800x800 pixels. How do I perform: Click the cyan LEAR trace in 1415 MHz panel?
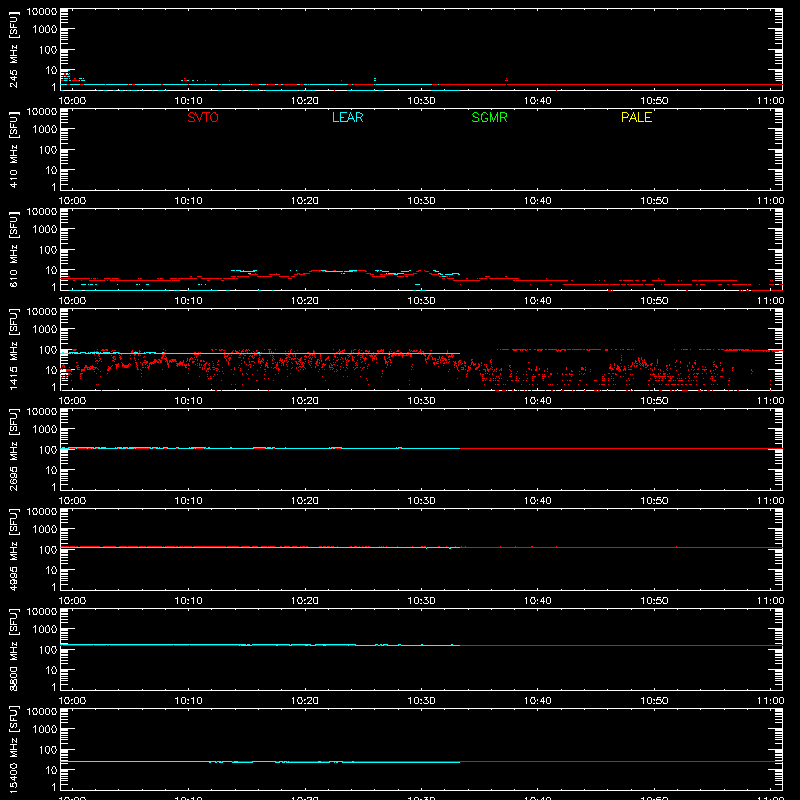[x=260, y=353]
